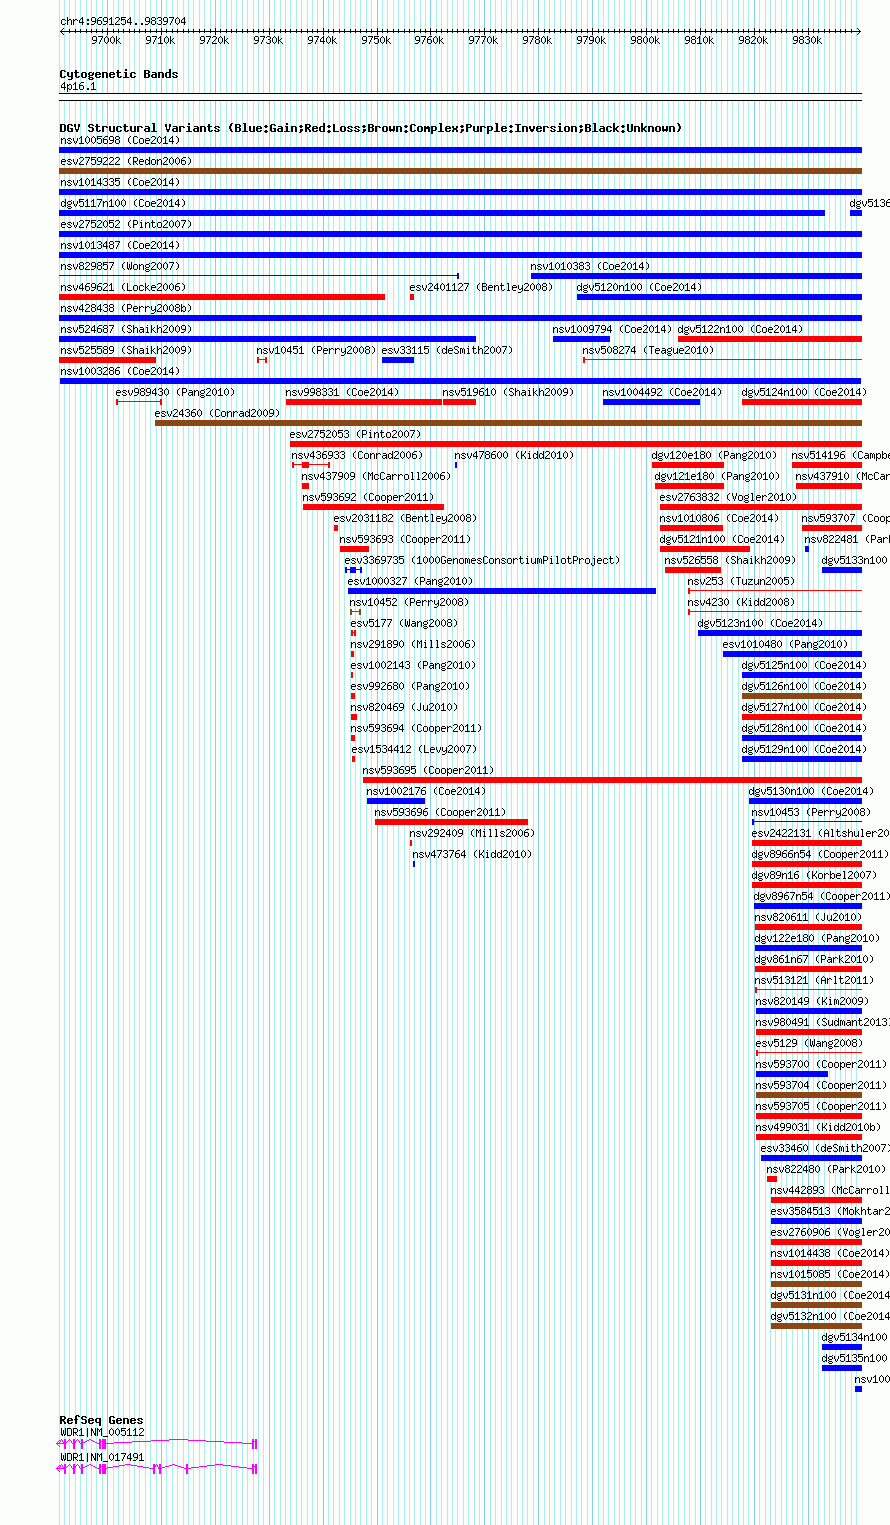This screenshot has height=1525, width=890.
Task: Select nsv1013487 (Coe2014) feature label
Action: click(x=120, y=245)
